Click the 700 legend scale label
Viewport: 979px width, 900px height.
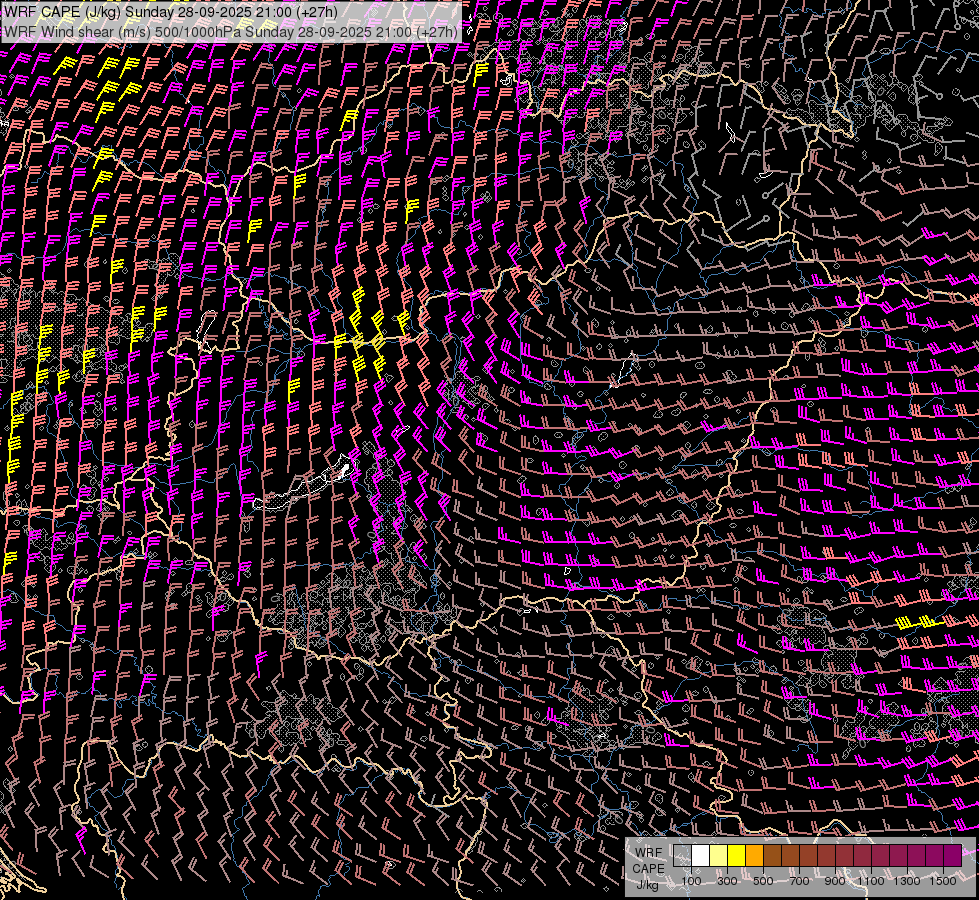click(799, 881)
